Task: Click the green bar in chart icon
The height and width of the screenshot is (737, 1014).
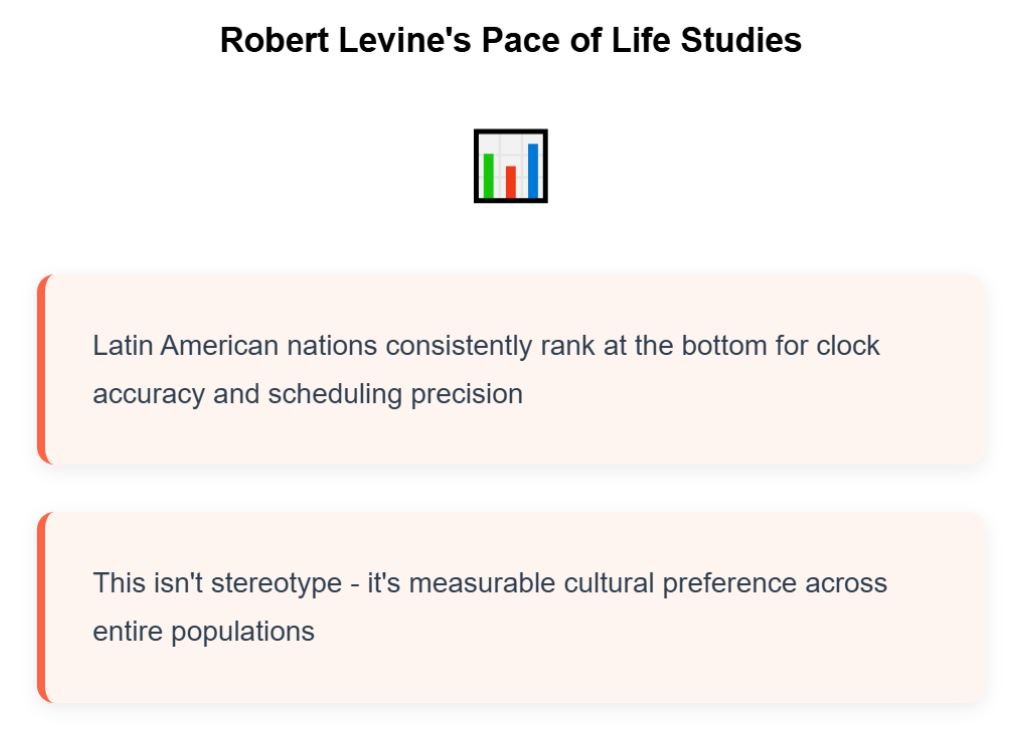Action: pos(489,175)
